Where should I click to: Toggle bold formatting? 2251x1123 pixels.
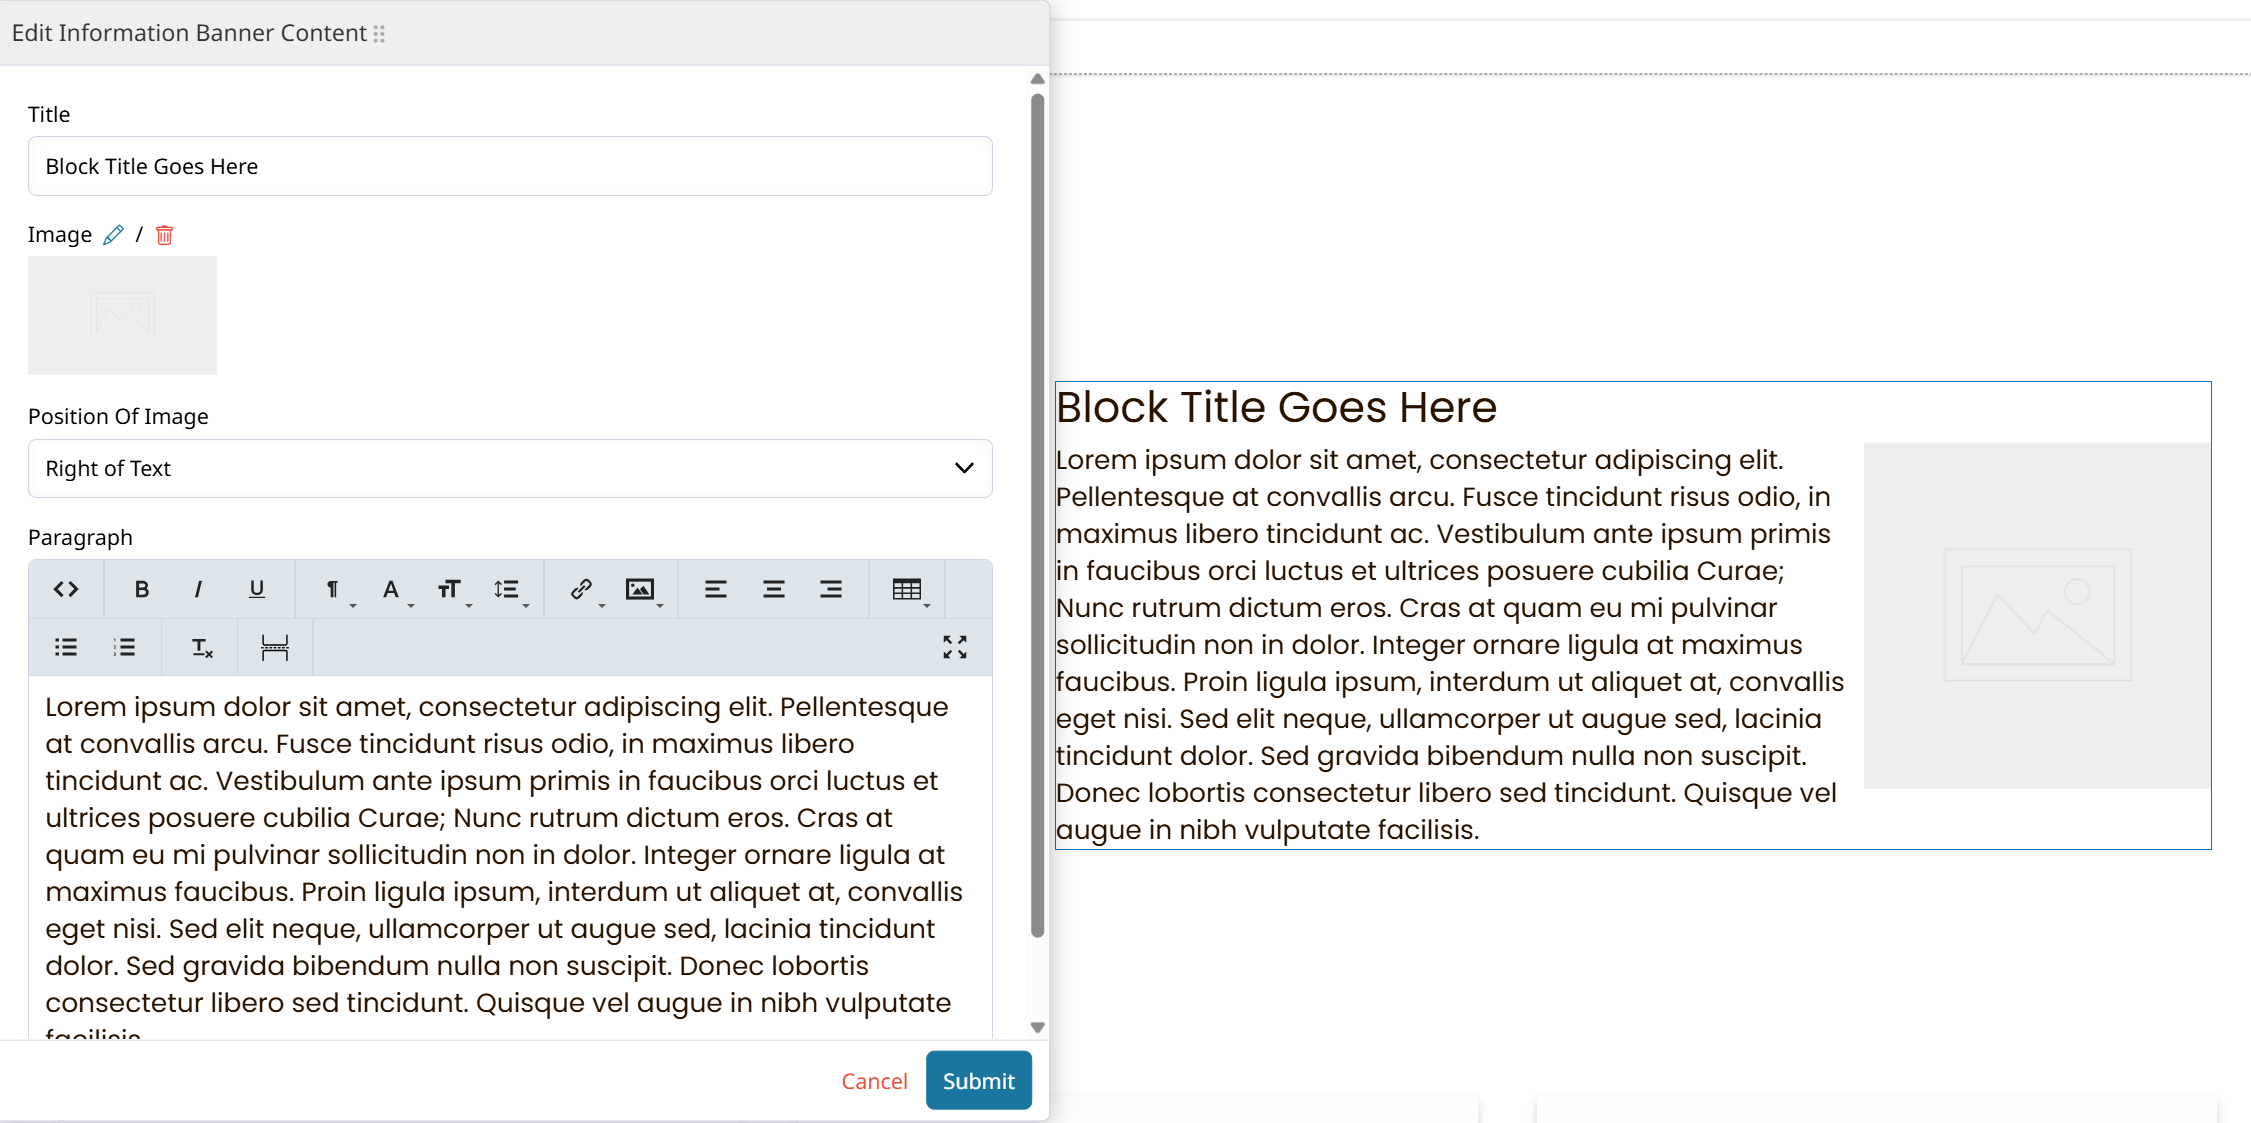coord(141,589)
